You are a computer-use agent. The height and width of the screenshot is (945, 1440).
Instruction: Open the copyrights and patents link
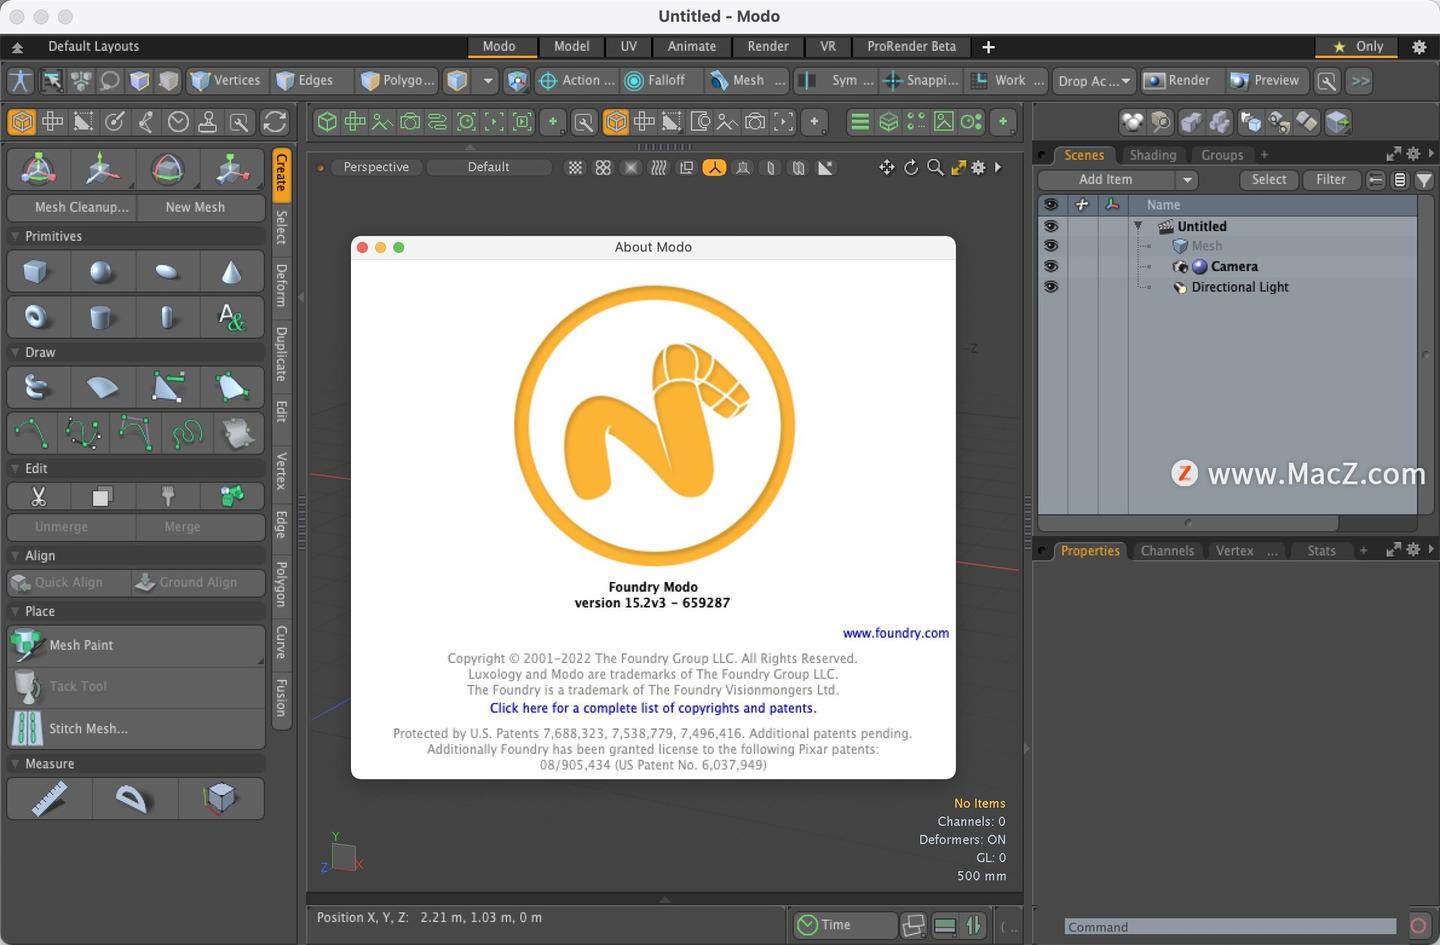(x=652, y=708)
